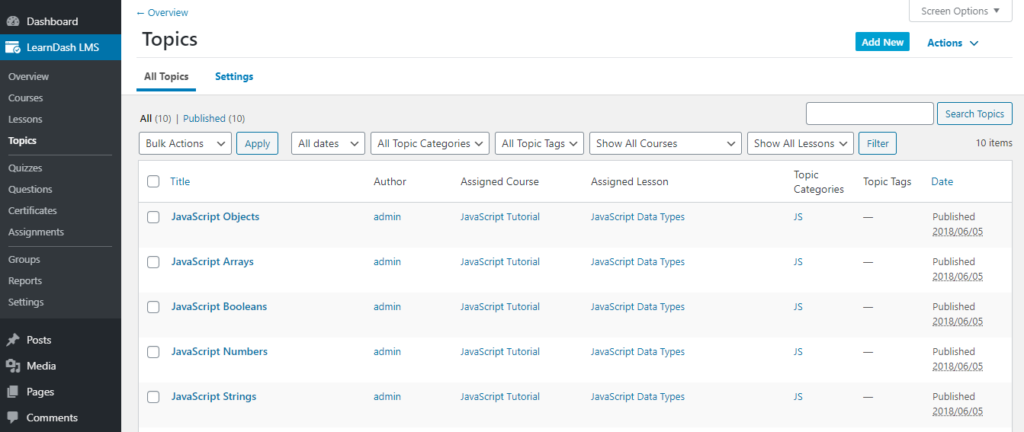The image size is (1024, 432).
Task: Sort the table by Date column
Action: point(942,182)
